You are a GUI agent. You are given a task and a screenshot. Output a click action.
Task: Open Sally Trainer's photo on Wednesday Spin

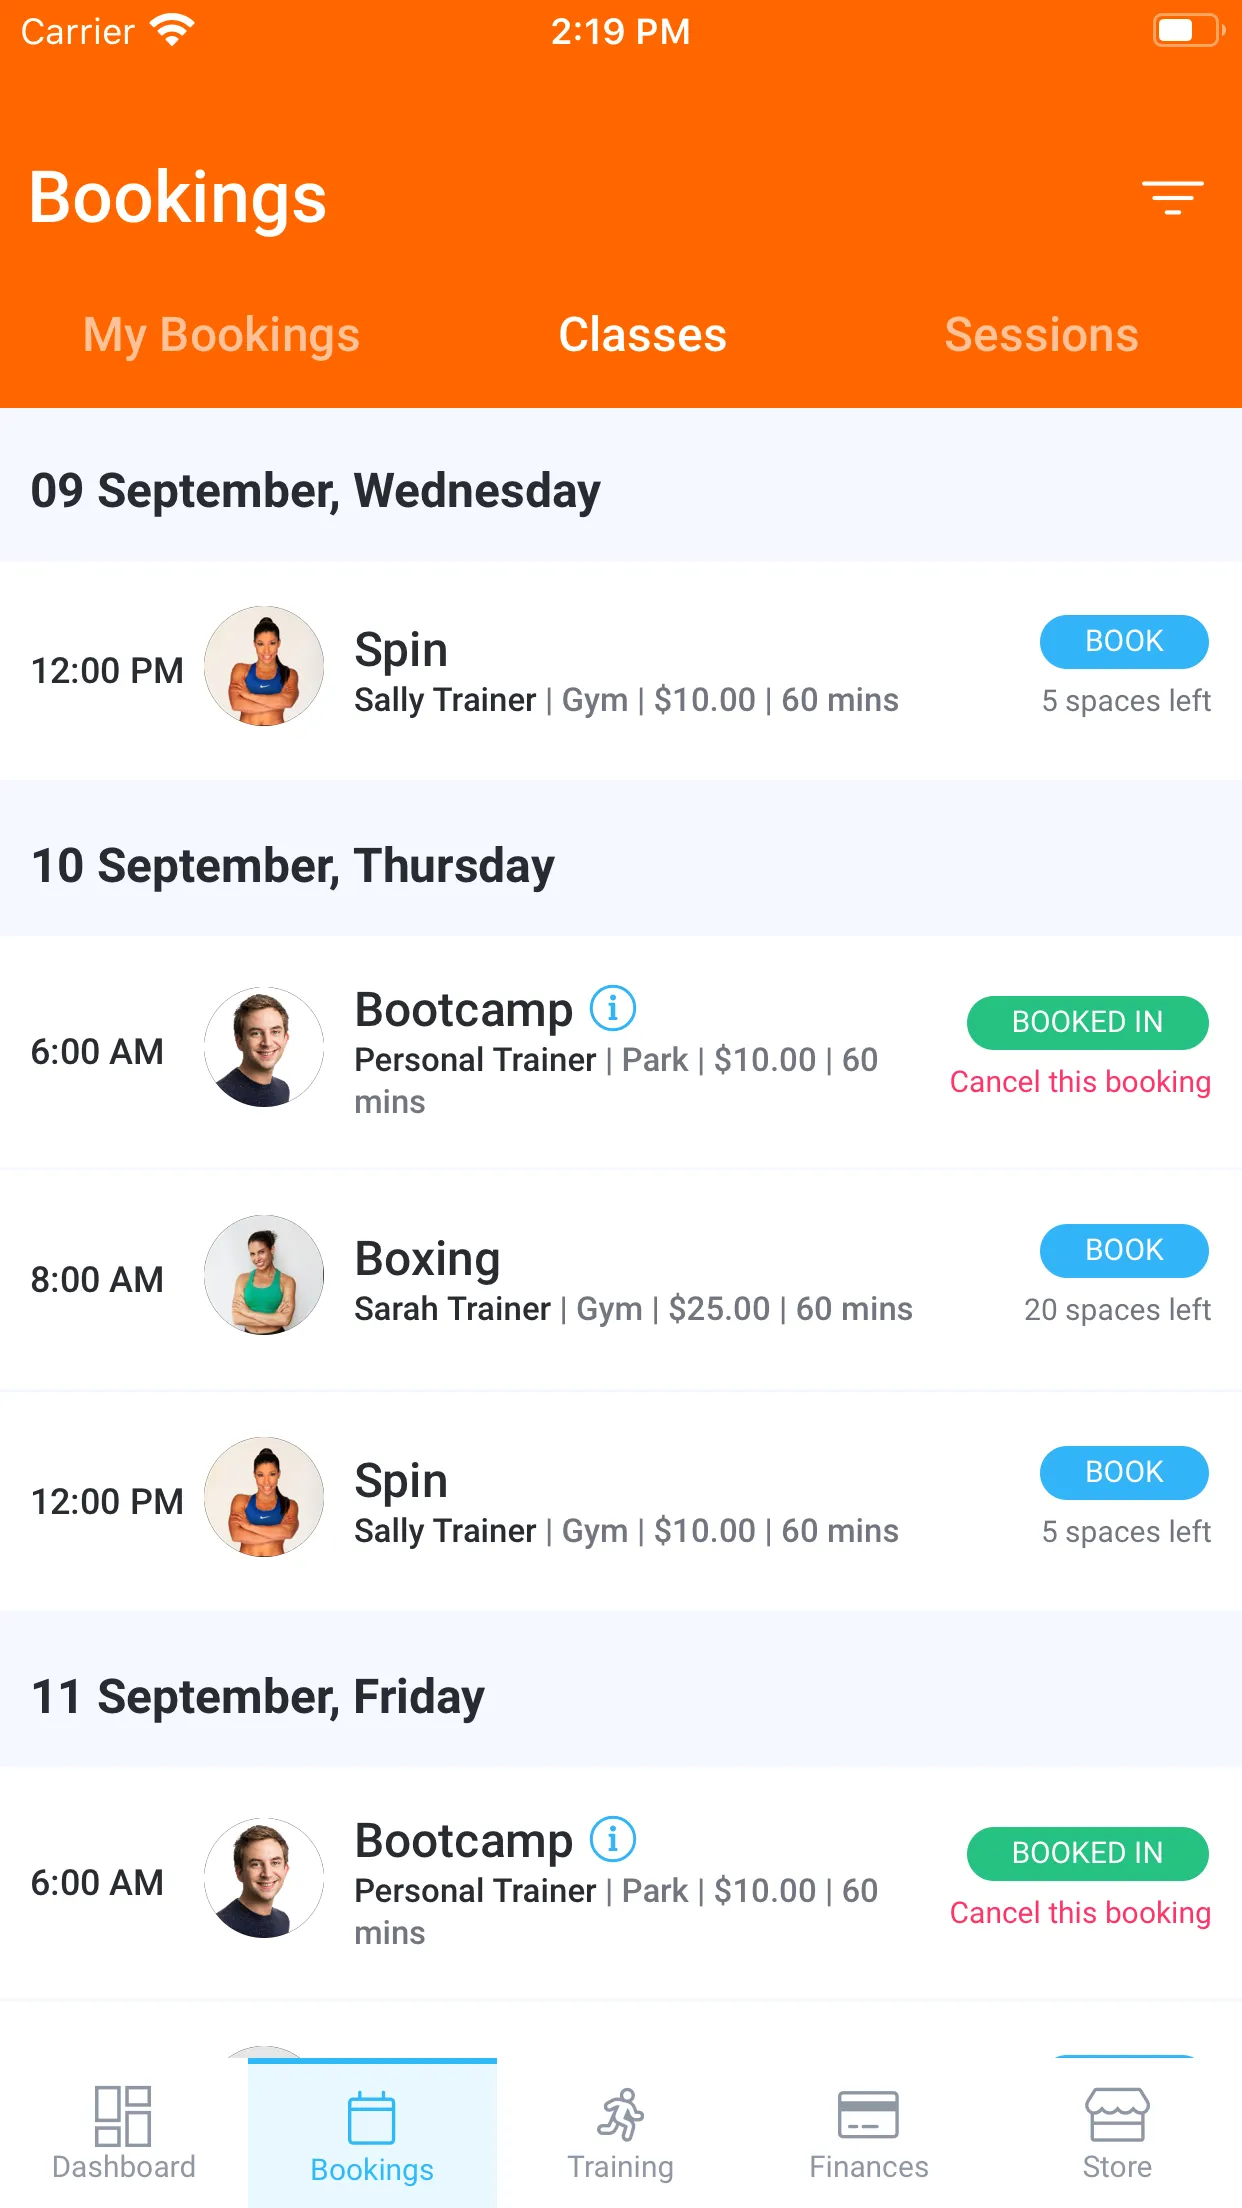click(264, 666)
